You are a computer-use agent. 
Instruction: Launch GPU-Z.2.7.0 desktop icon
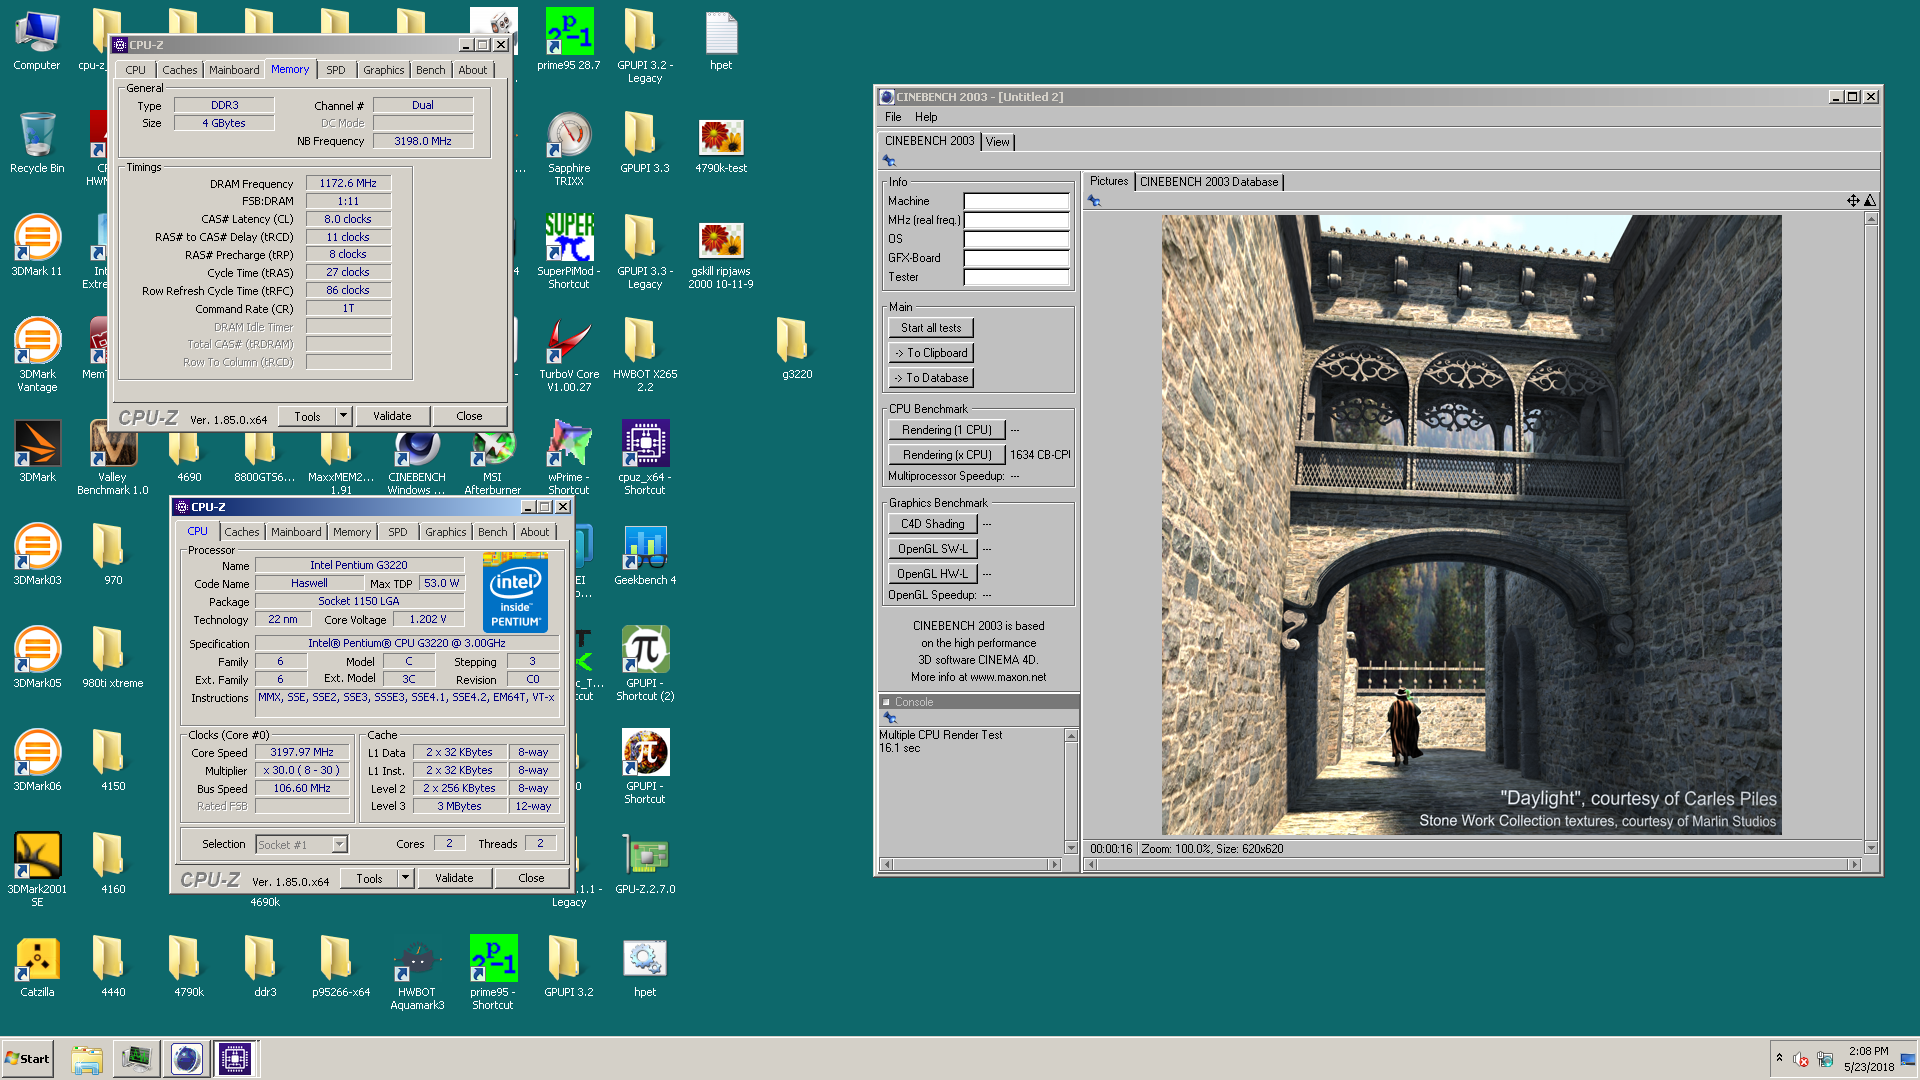[645, 864]
